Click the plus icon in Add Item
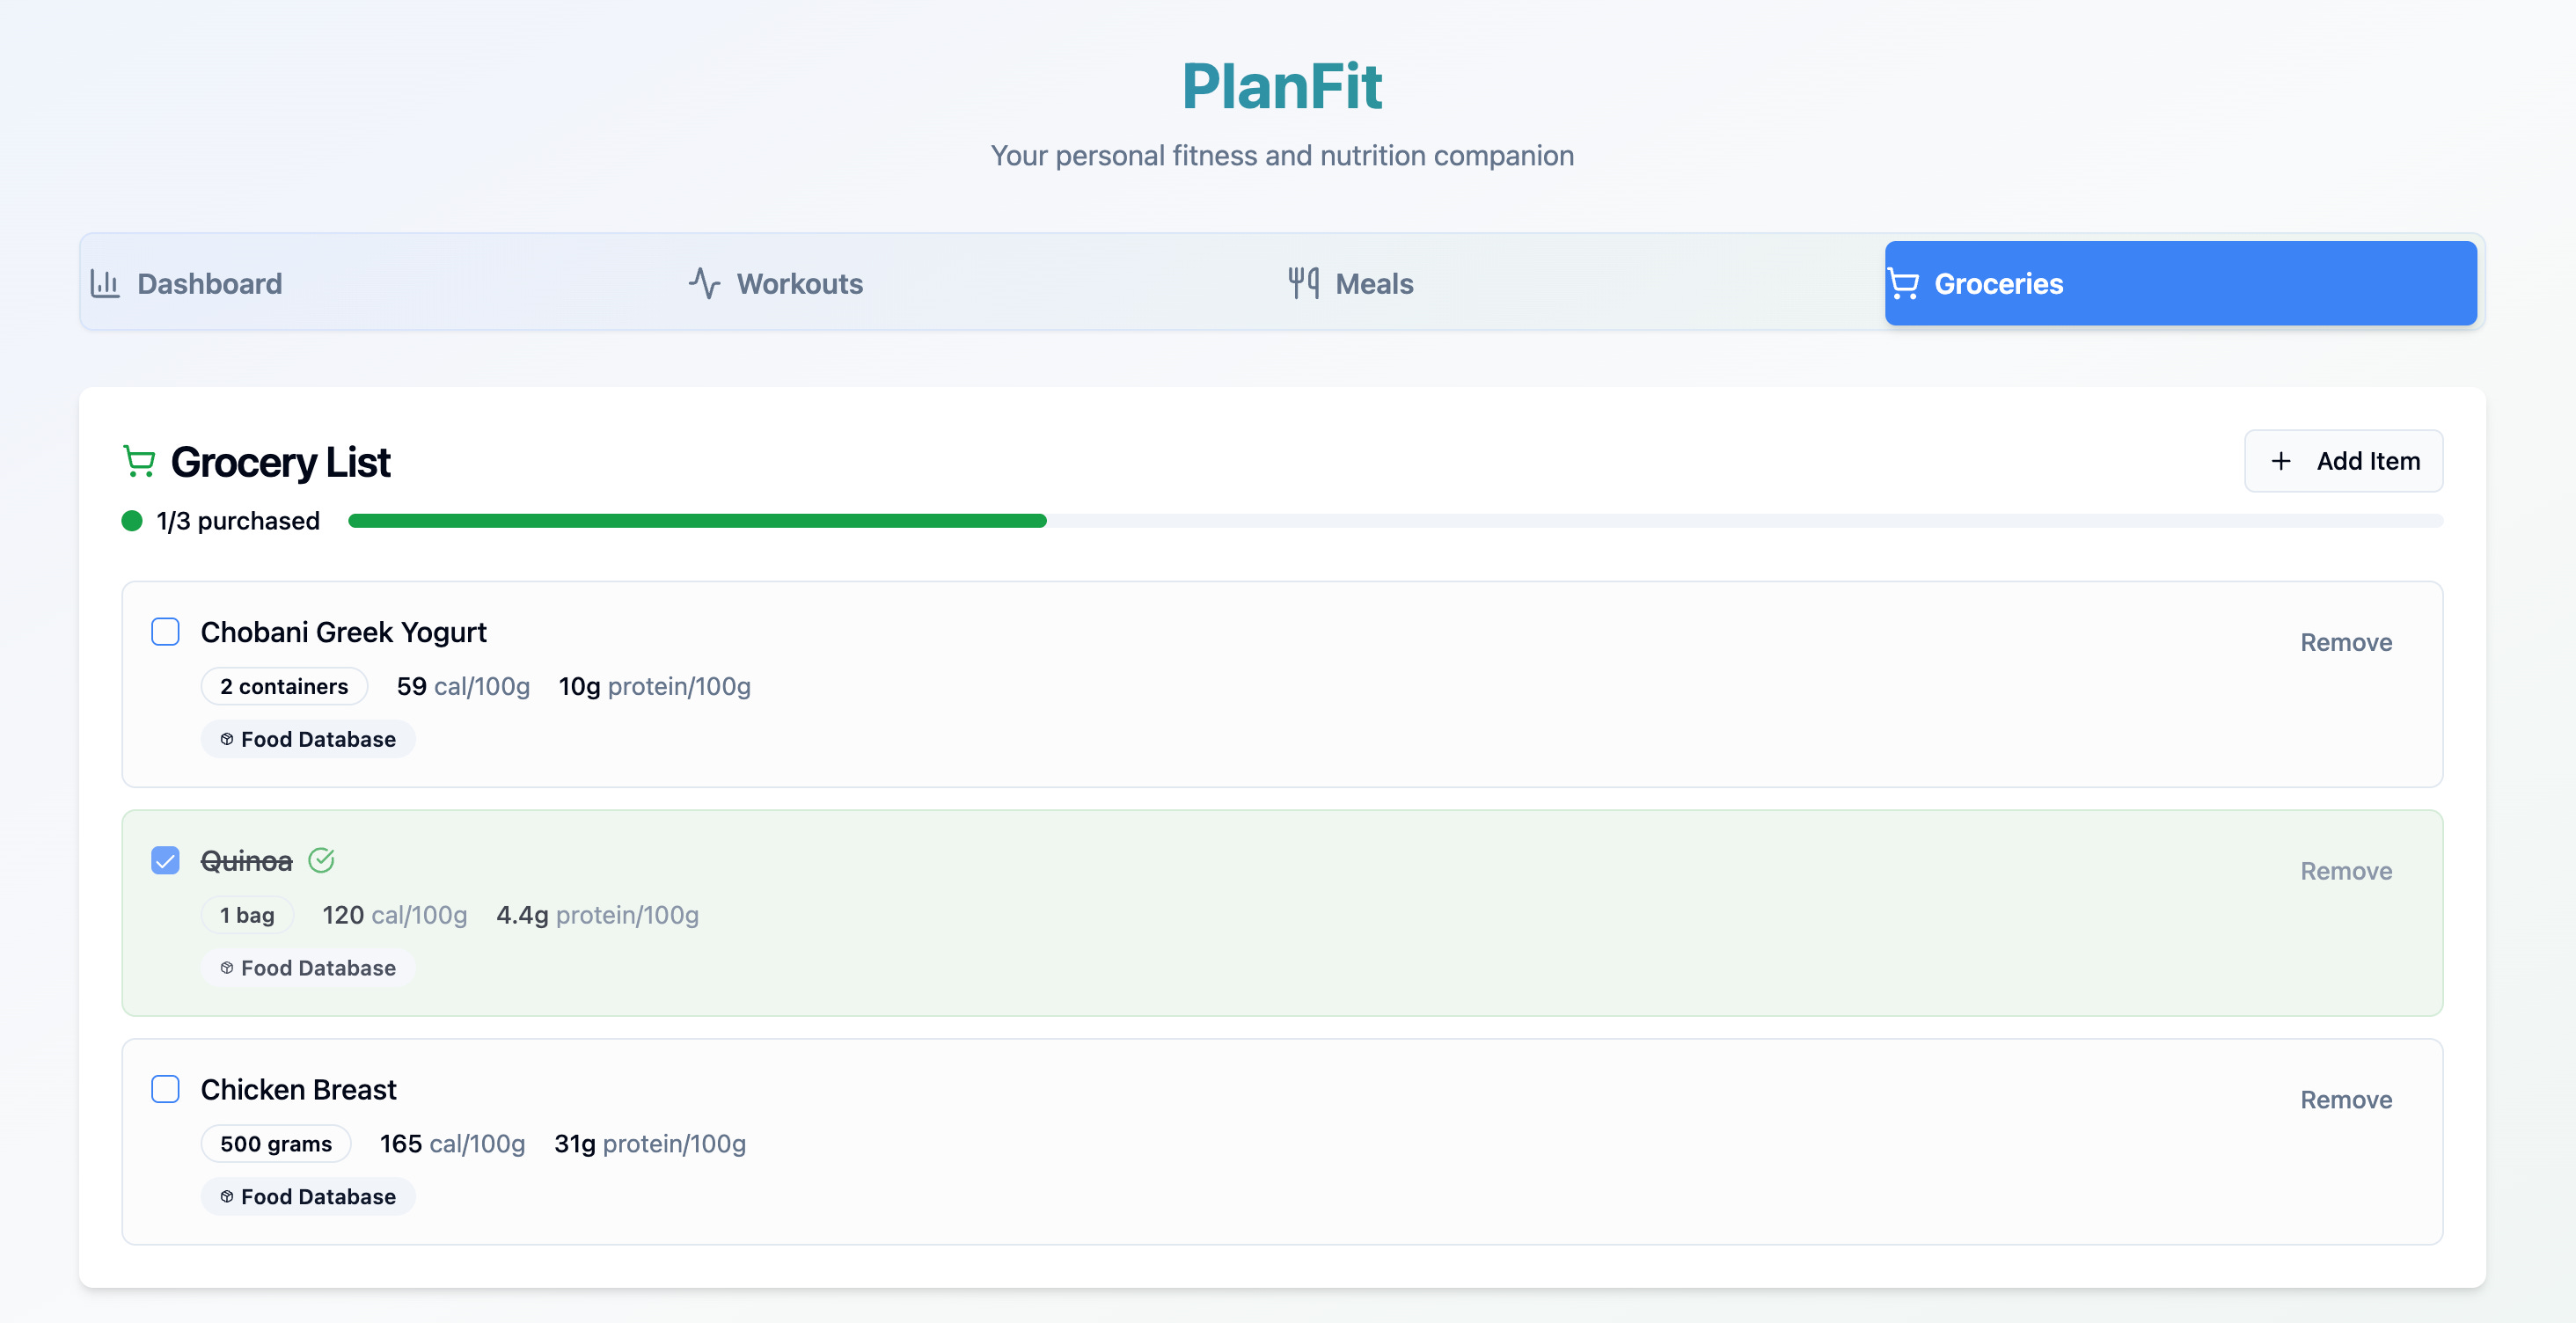2576x1323 pixels. (x=2281, y=461)
